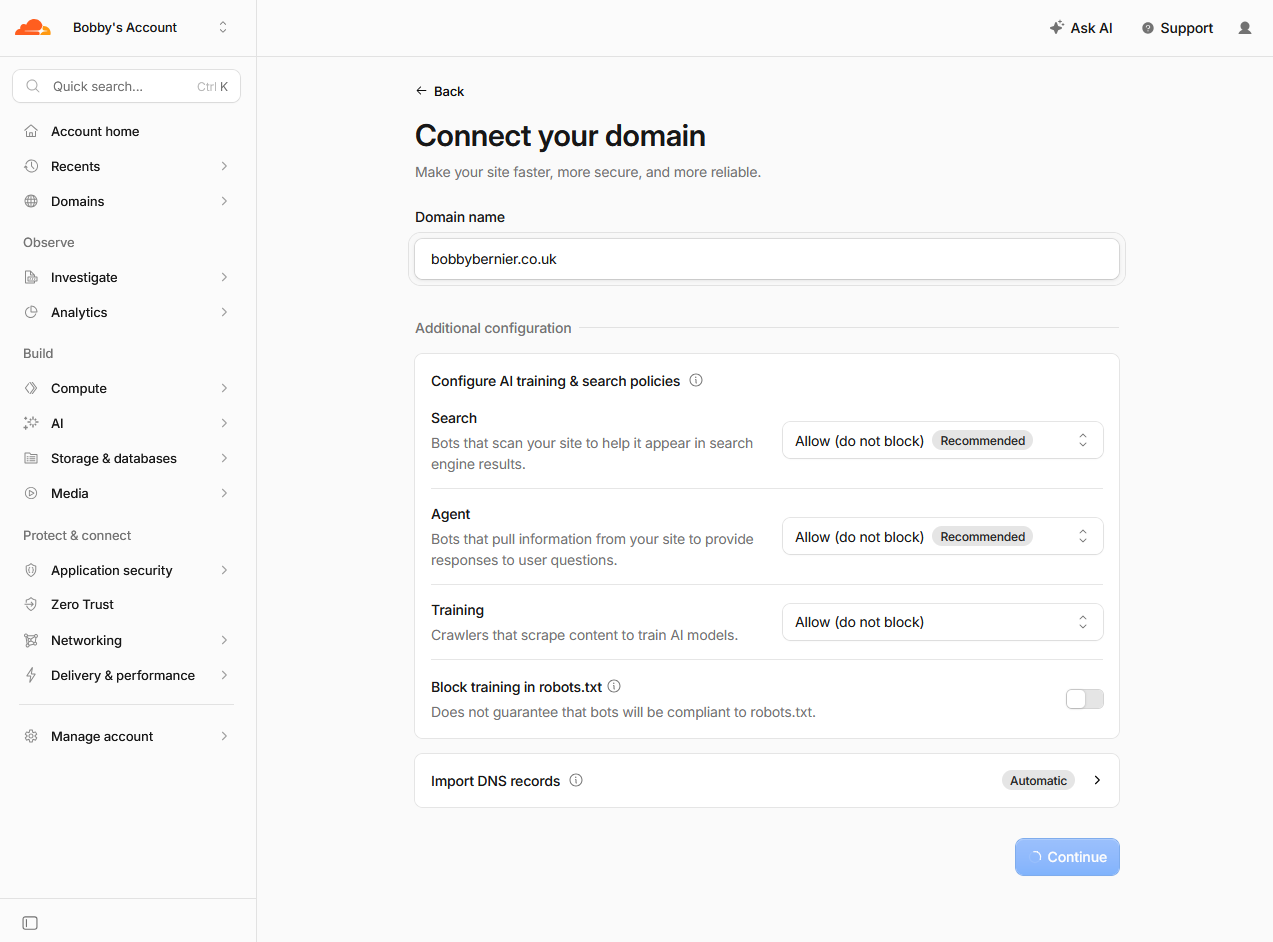Click the Delivery & performance lightning icon
1273x942 pixels.
point(31,675)
